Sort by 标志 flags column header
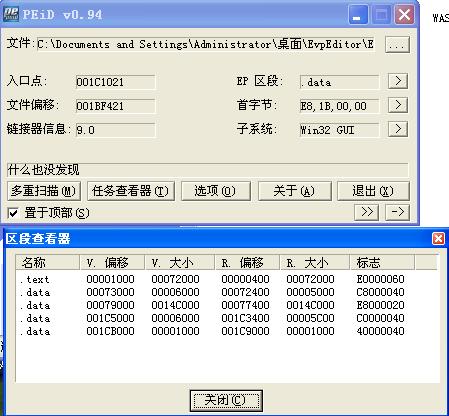Viewport: 449px width, 416px height. (382, 262)
